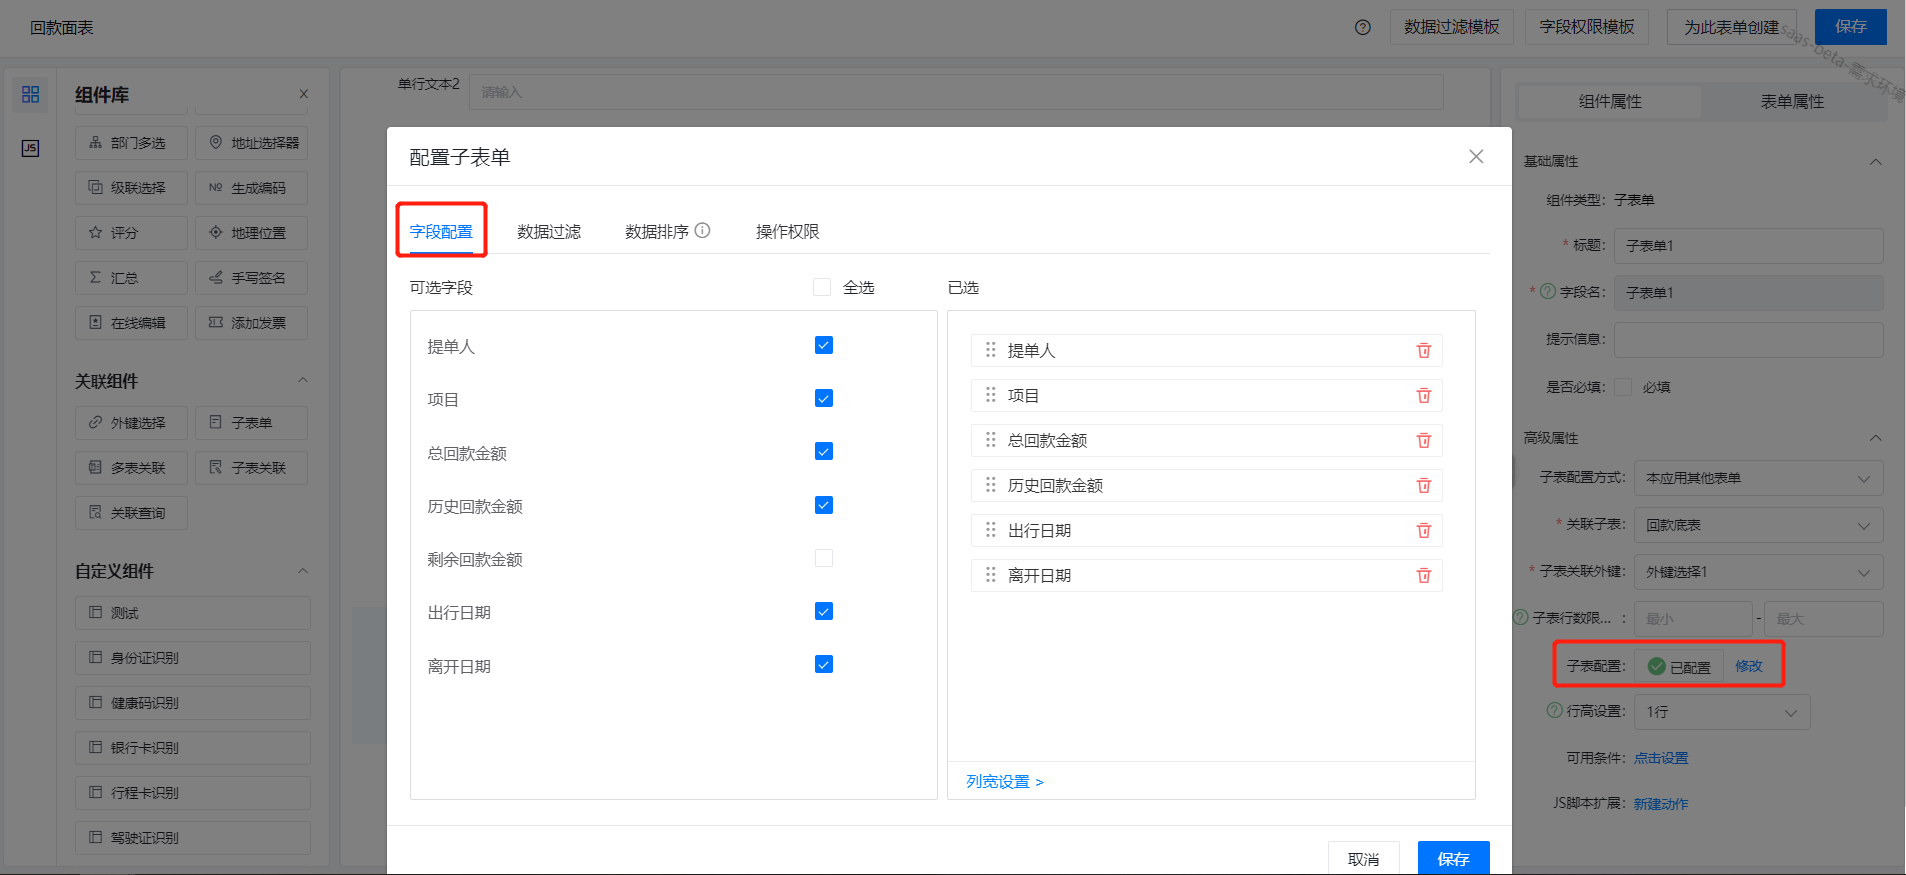Open 行高设置 dropdown showing 1行
The width and height of the screenshot is (1906, 875).
click(1722, 712)
